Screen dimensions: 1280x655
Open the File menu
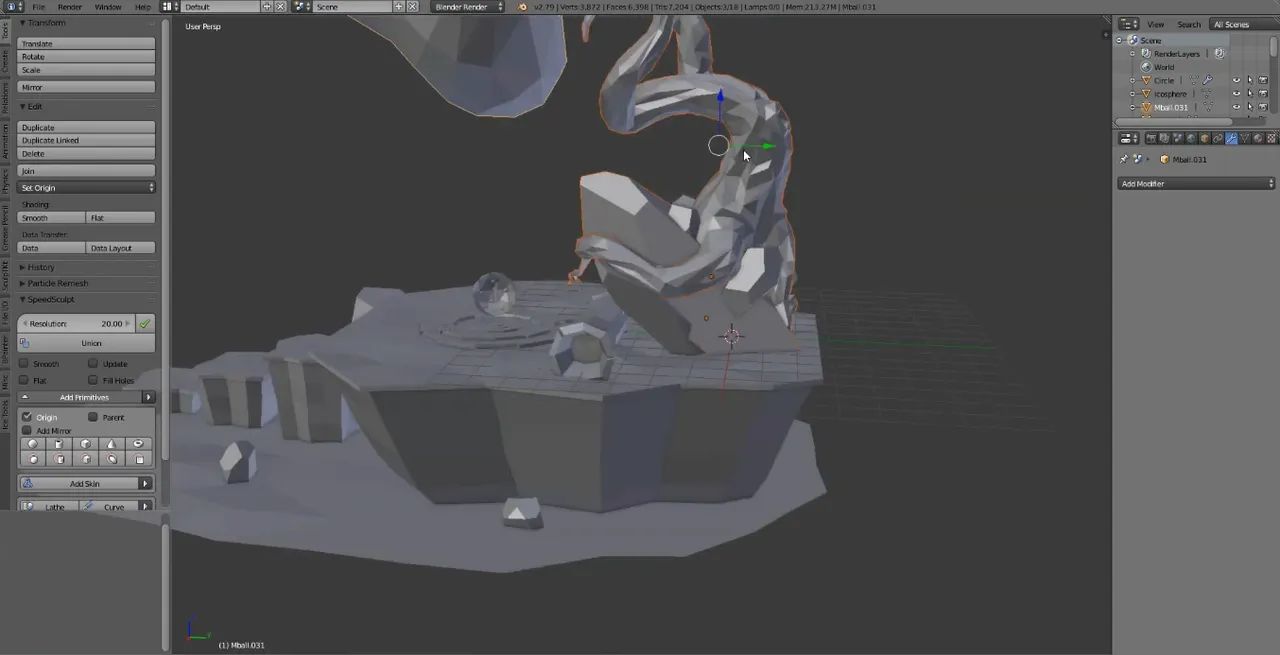coord(39,6)
